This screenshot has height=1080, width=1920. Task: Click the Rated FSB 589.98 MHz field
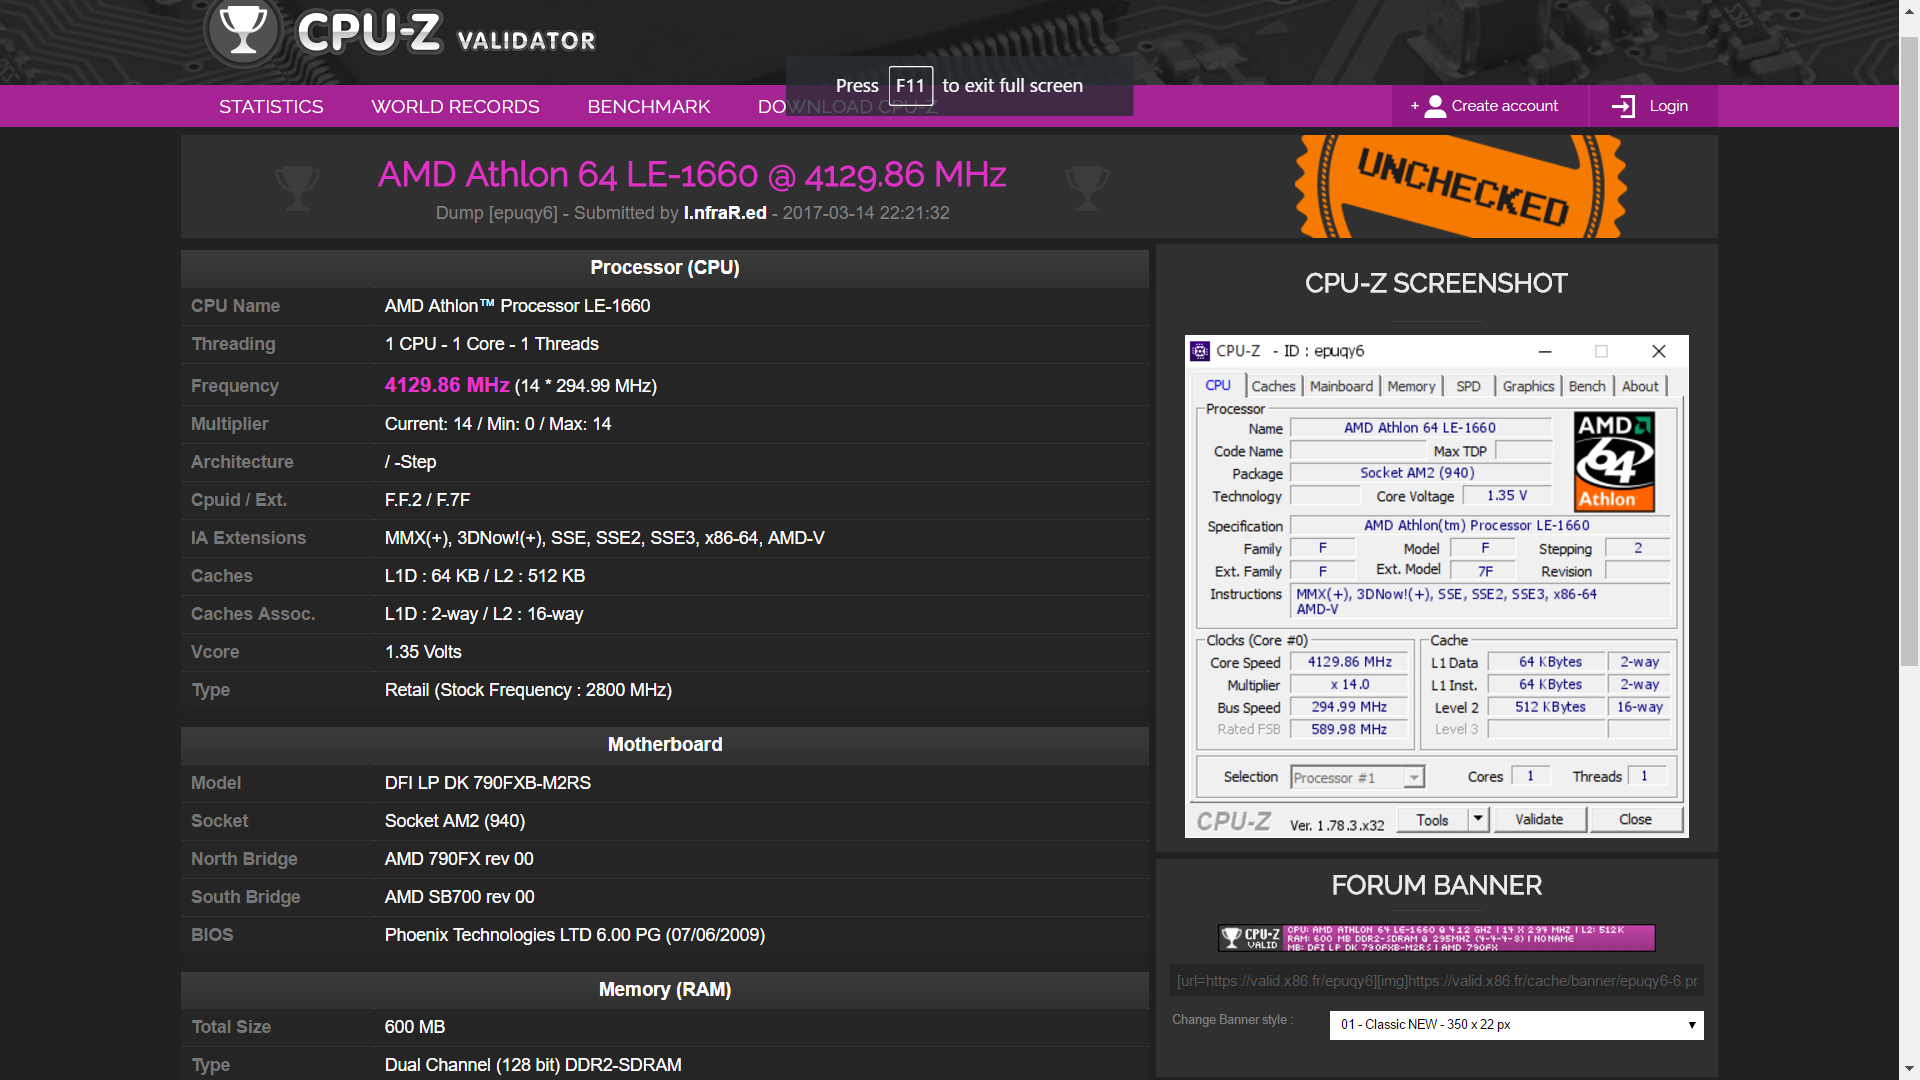pos(1349,730)
